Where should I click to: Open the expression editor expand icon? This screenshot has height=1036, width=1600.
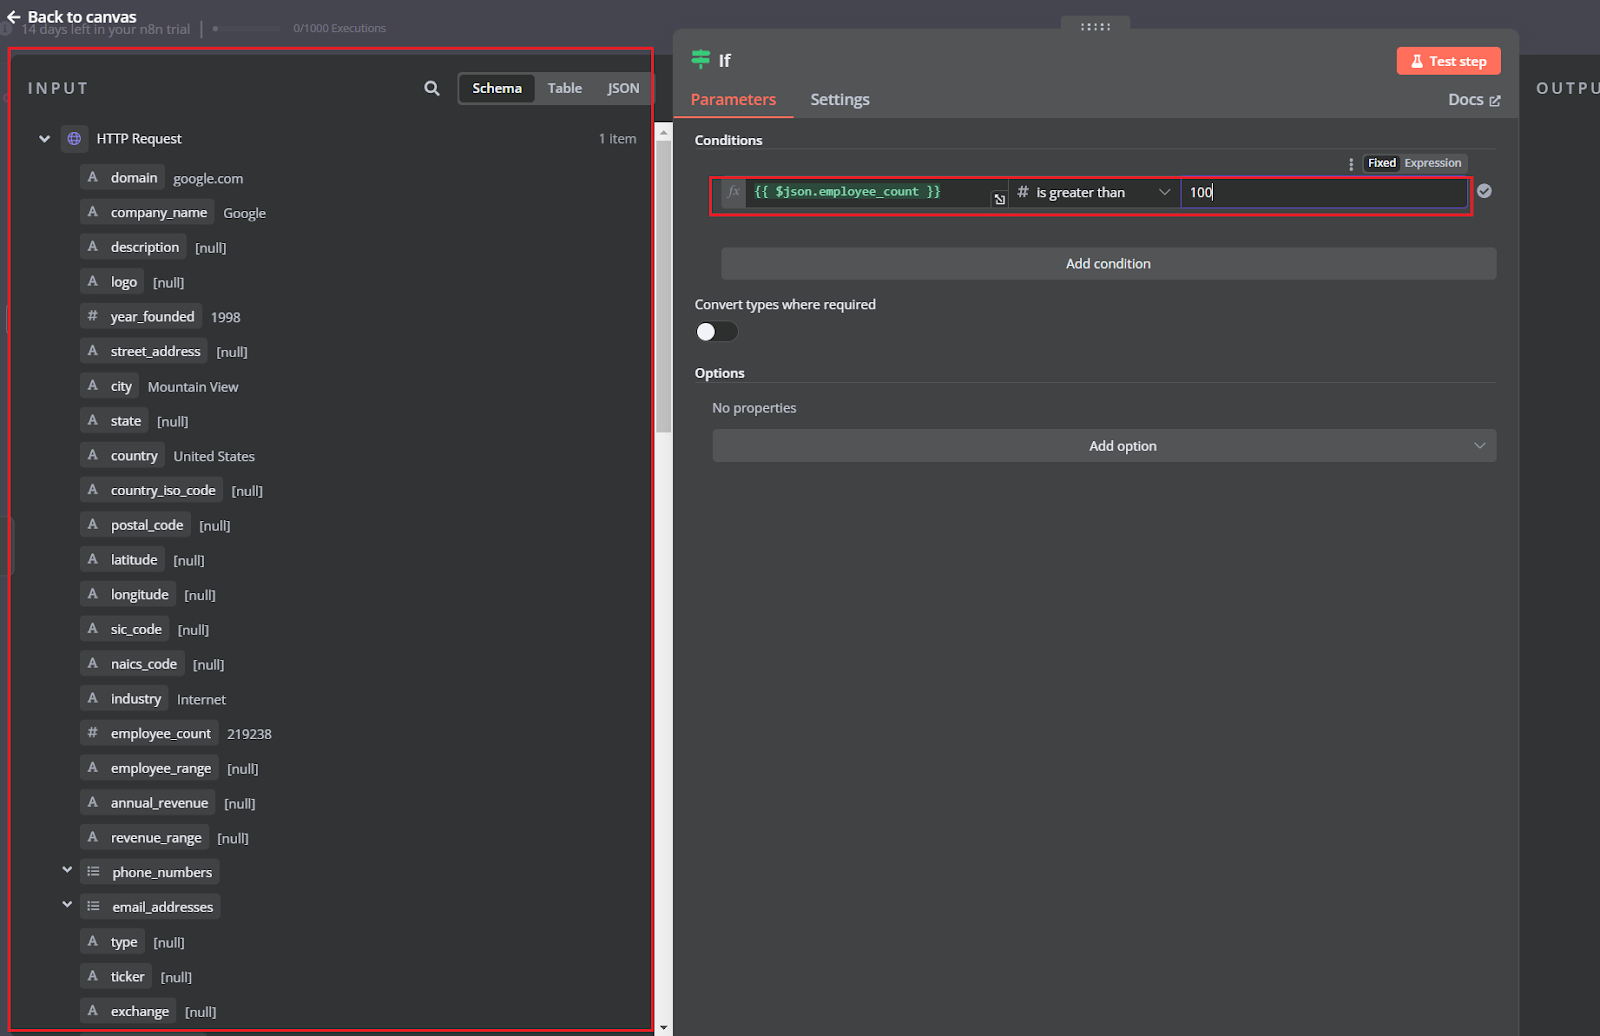(999, 199)
